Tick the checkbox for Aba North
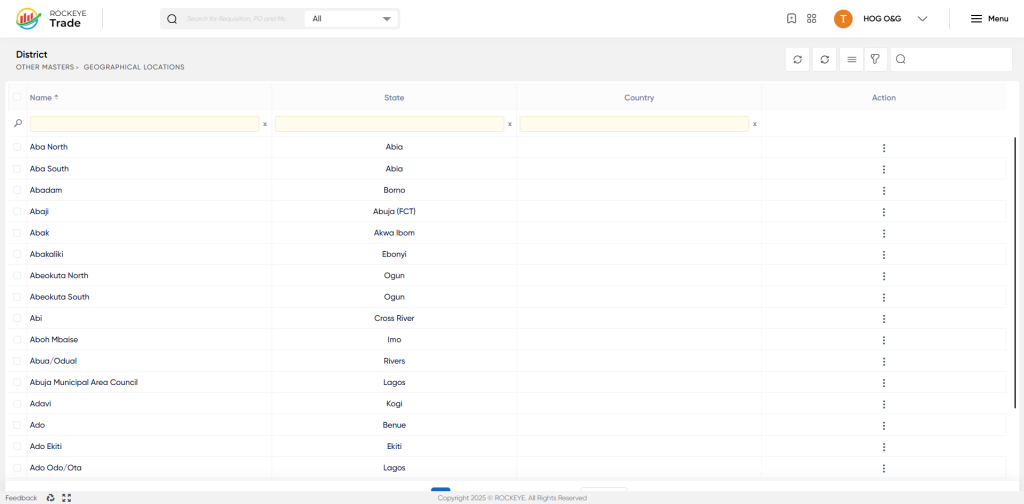The height and width of the screenshot is (504, 1024). click(17, 147)
